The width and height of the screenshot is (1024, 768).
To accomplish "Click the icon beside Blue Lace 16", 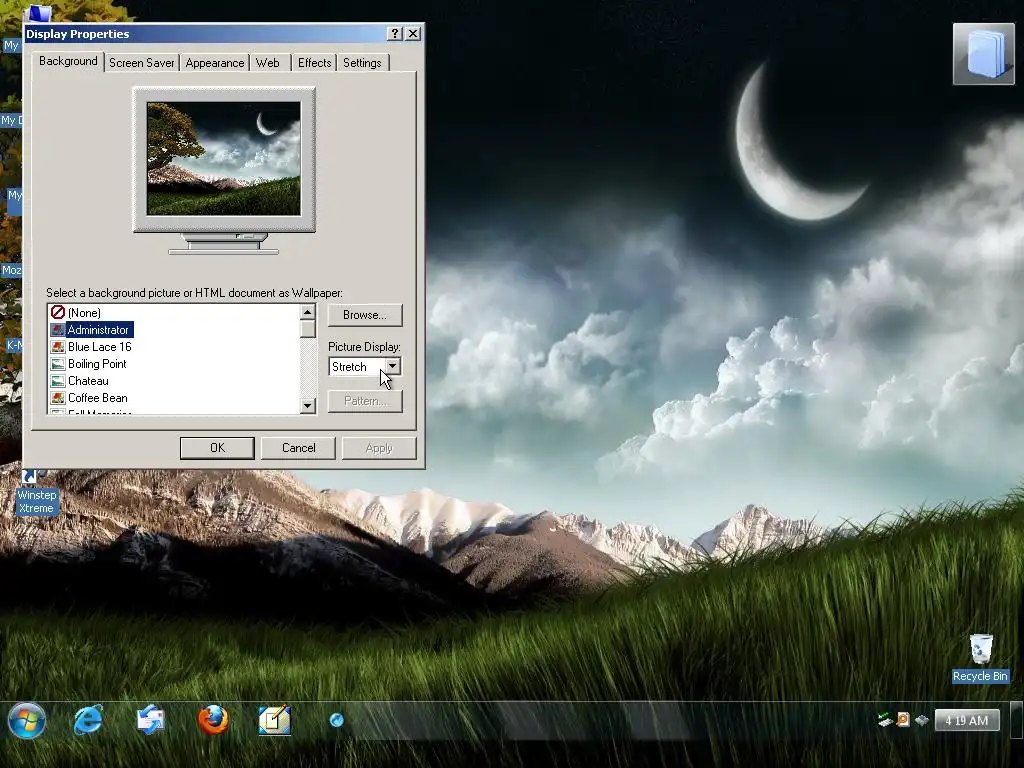I will click(58, 347).
